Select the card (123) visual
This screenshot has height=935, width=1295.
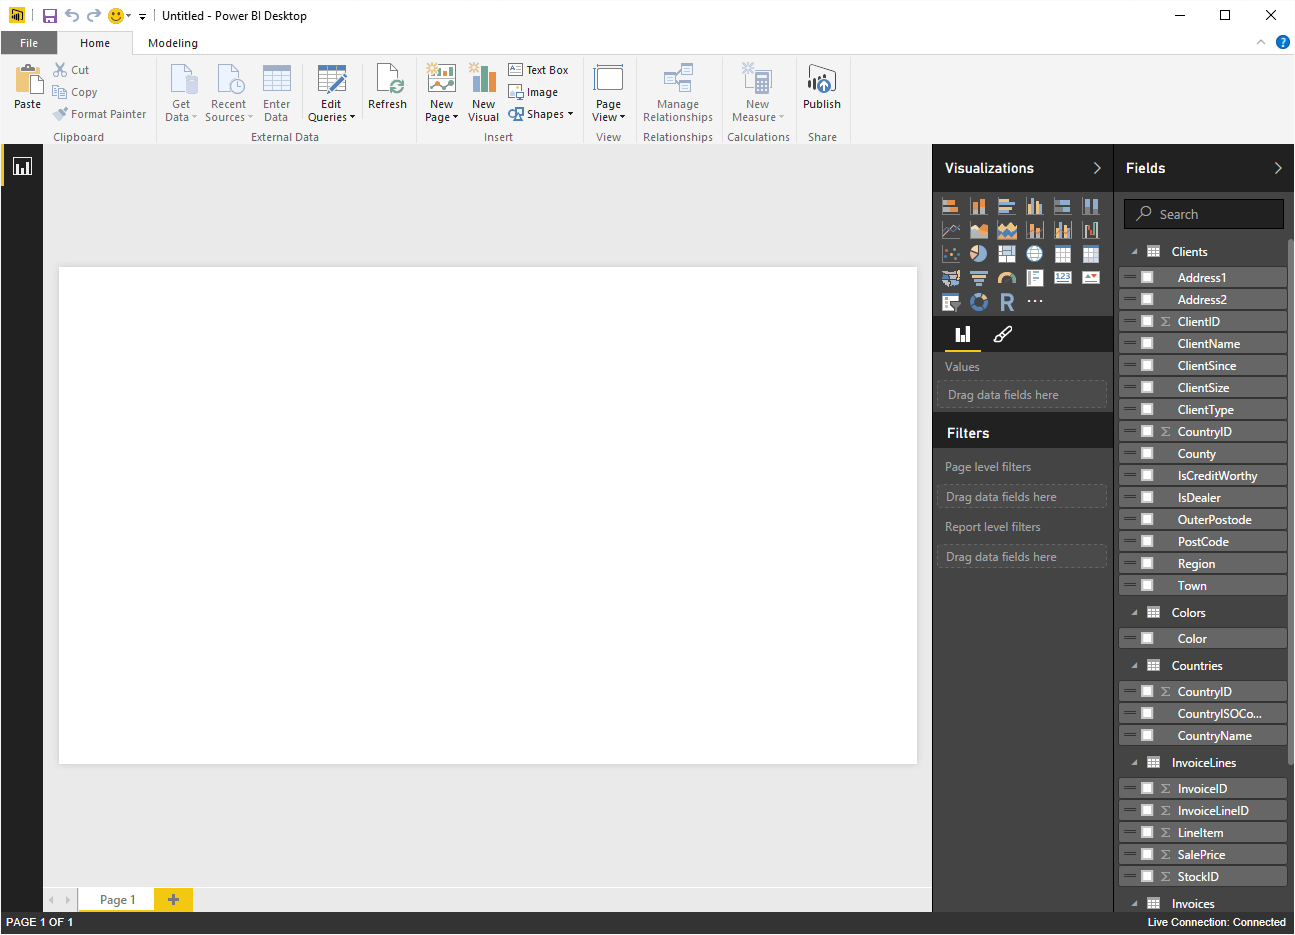[1063, 278]
